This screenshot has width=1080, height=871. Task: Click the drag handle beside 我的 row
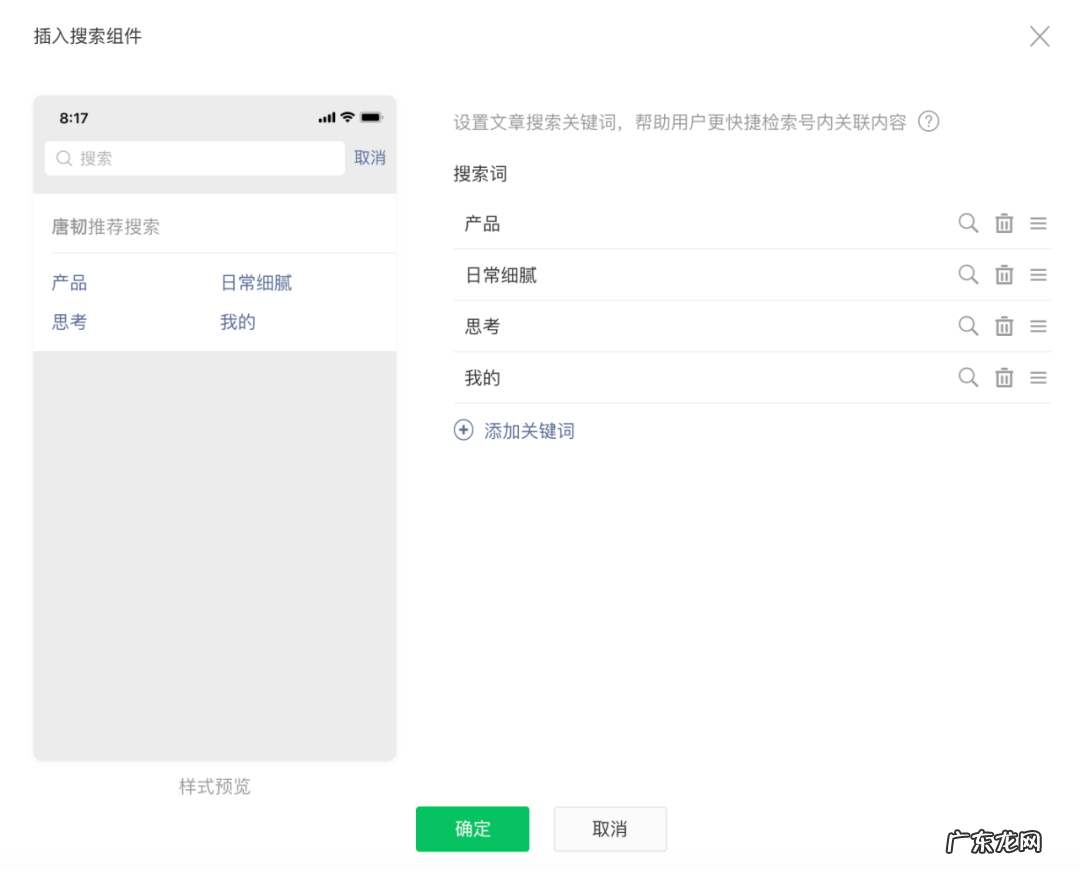(x=1038, y=377)
